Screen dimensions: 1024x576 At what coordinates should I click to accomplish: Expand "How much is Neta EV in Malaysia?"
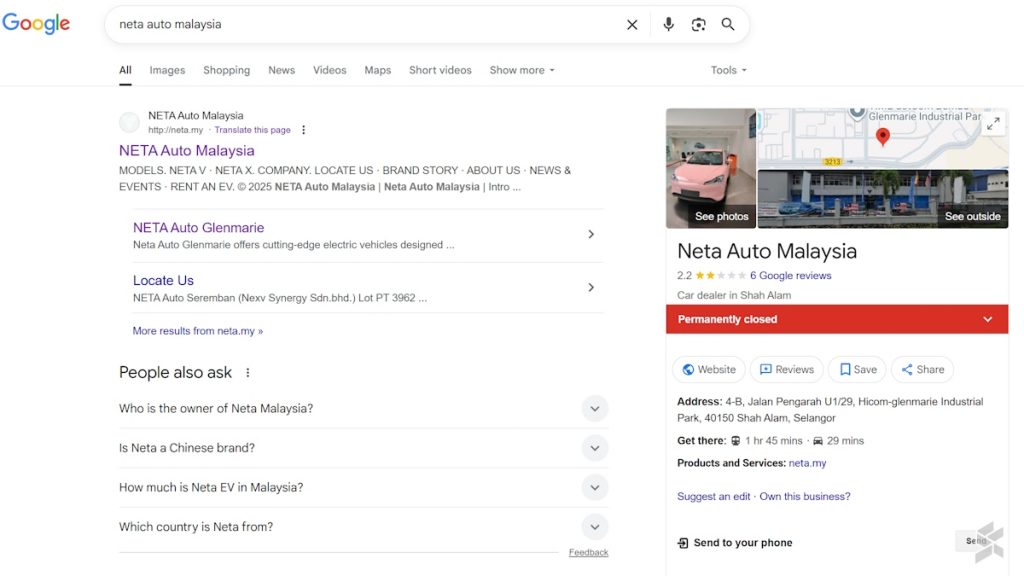594,488
